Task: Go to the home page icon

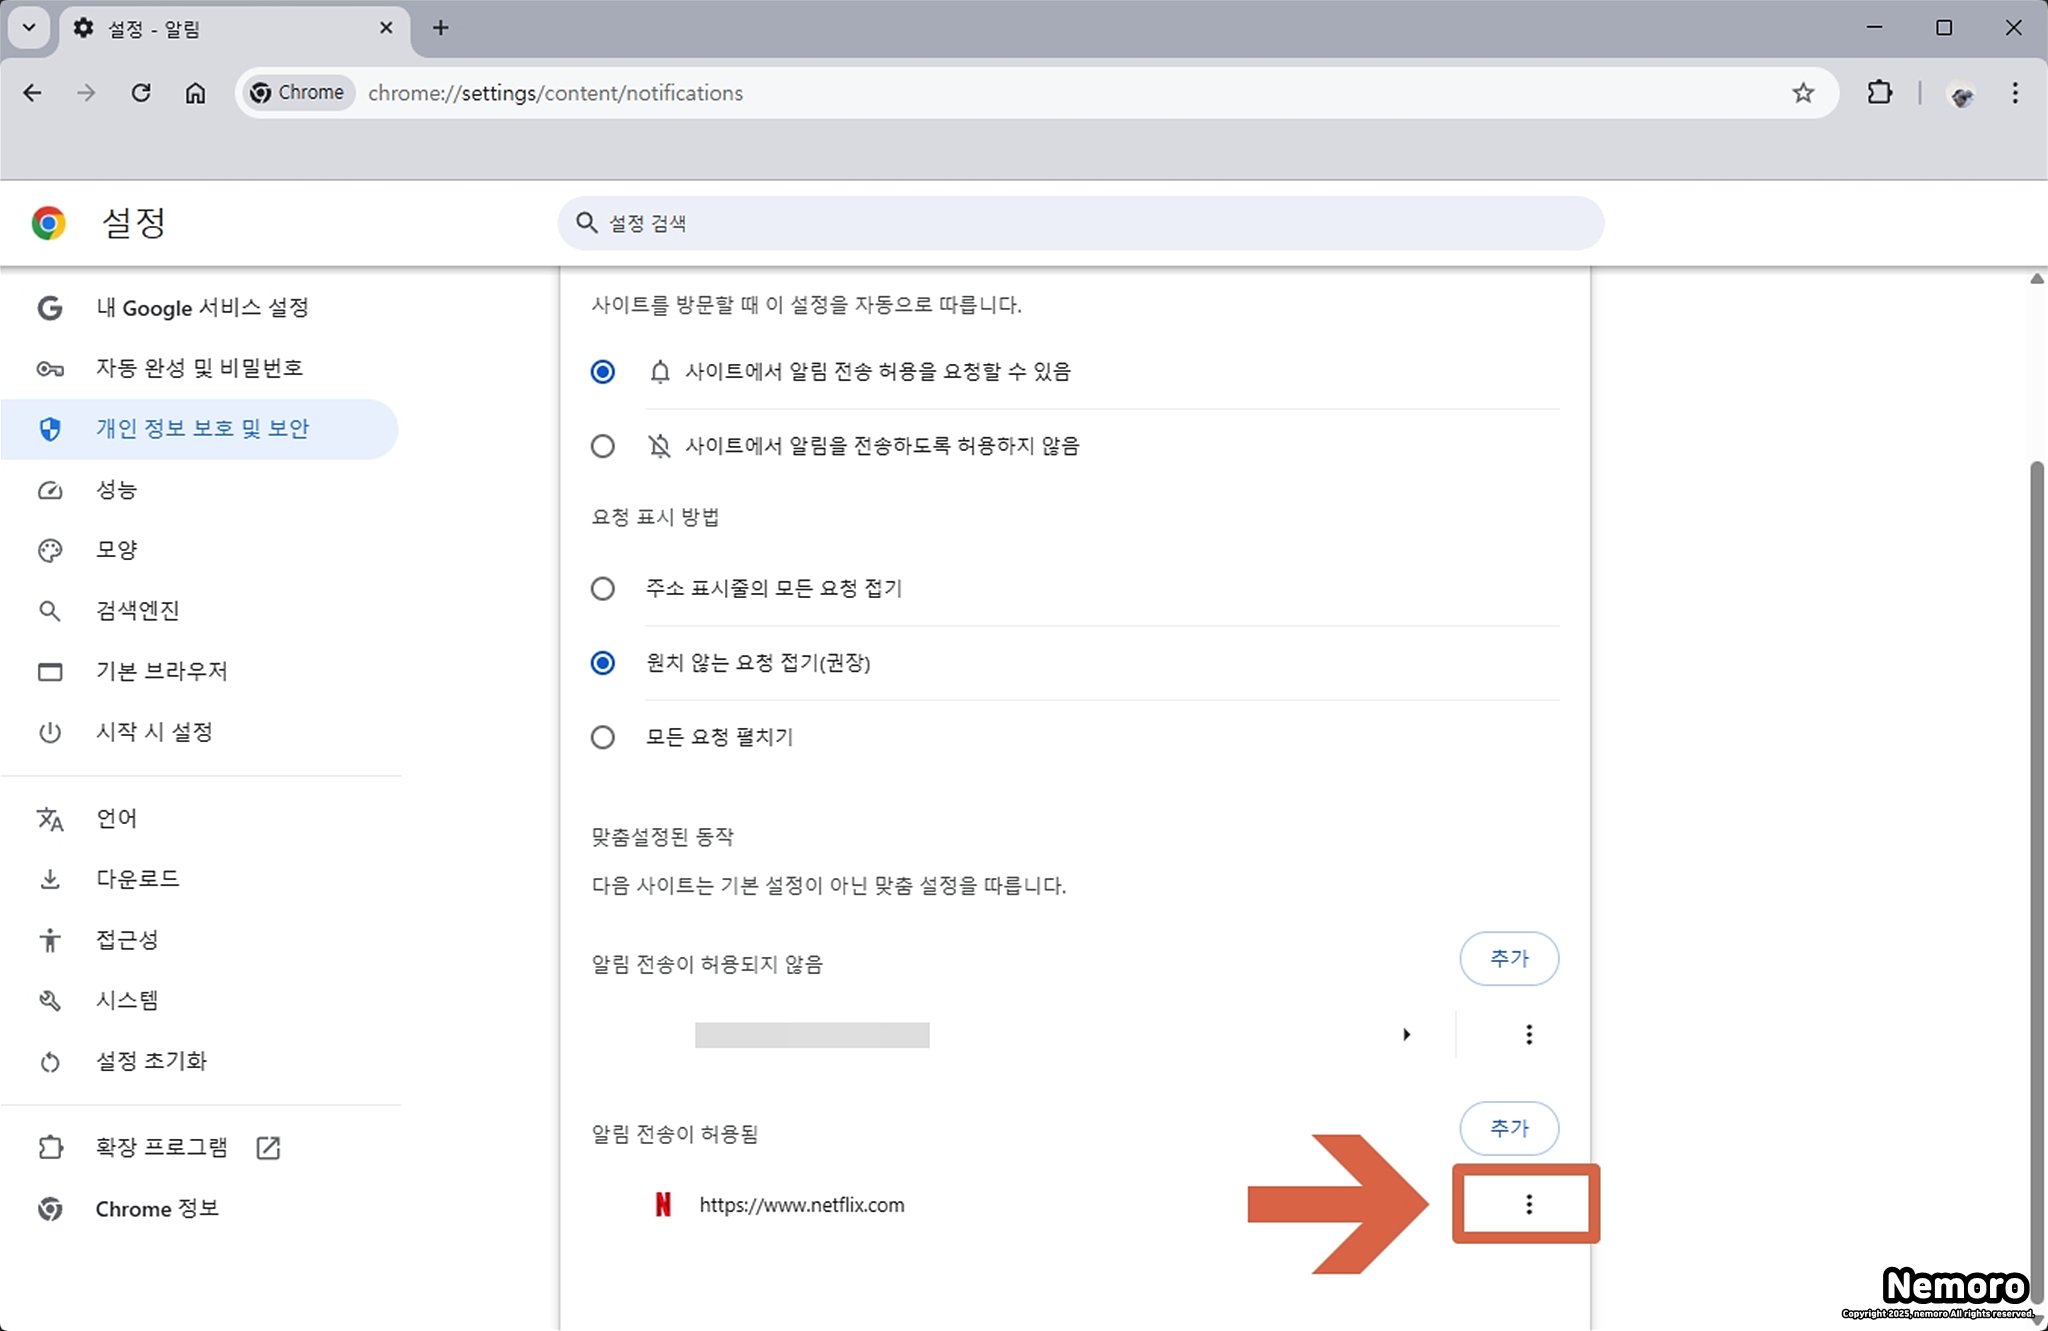Action: [x=195, y=93]
